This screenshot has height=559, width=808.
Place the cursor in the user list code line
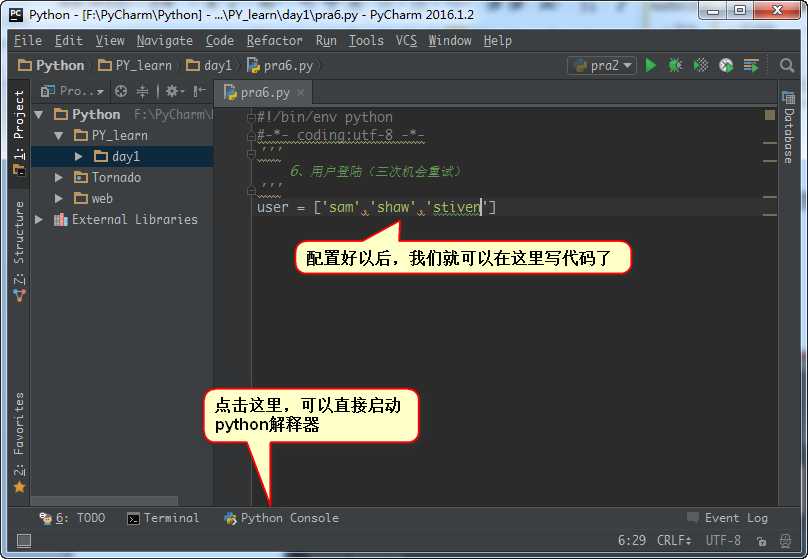click(376, 208)
